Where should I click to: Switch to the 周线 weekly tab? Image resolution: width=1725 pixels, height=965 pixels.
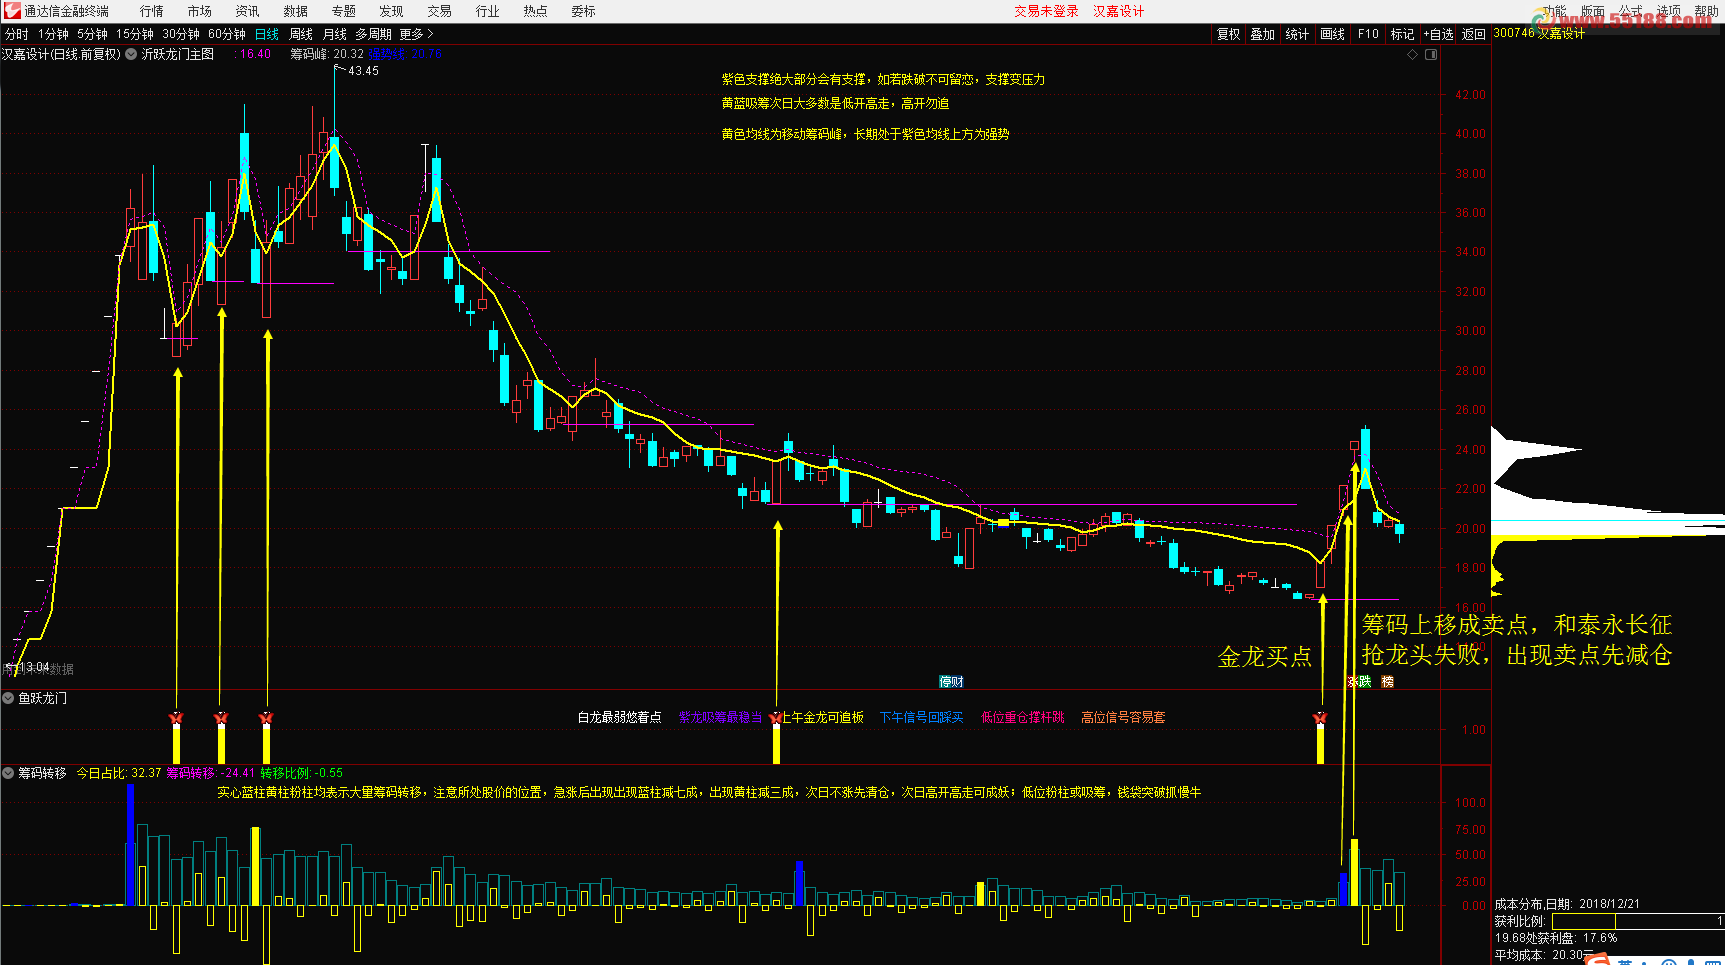(301, 34)
